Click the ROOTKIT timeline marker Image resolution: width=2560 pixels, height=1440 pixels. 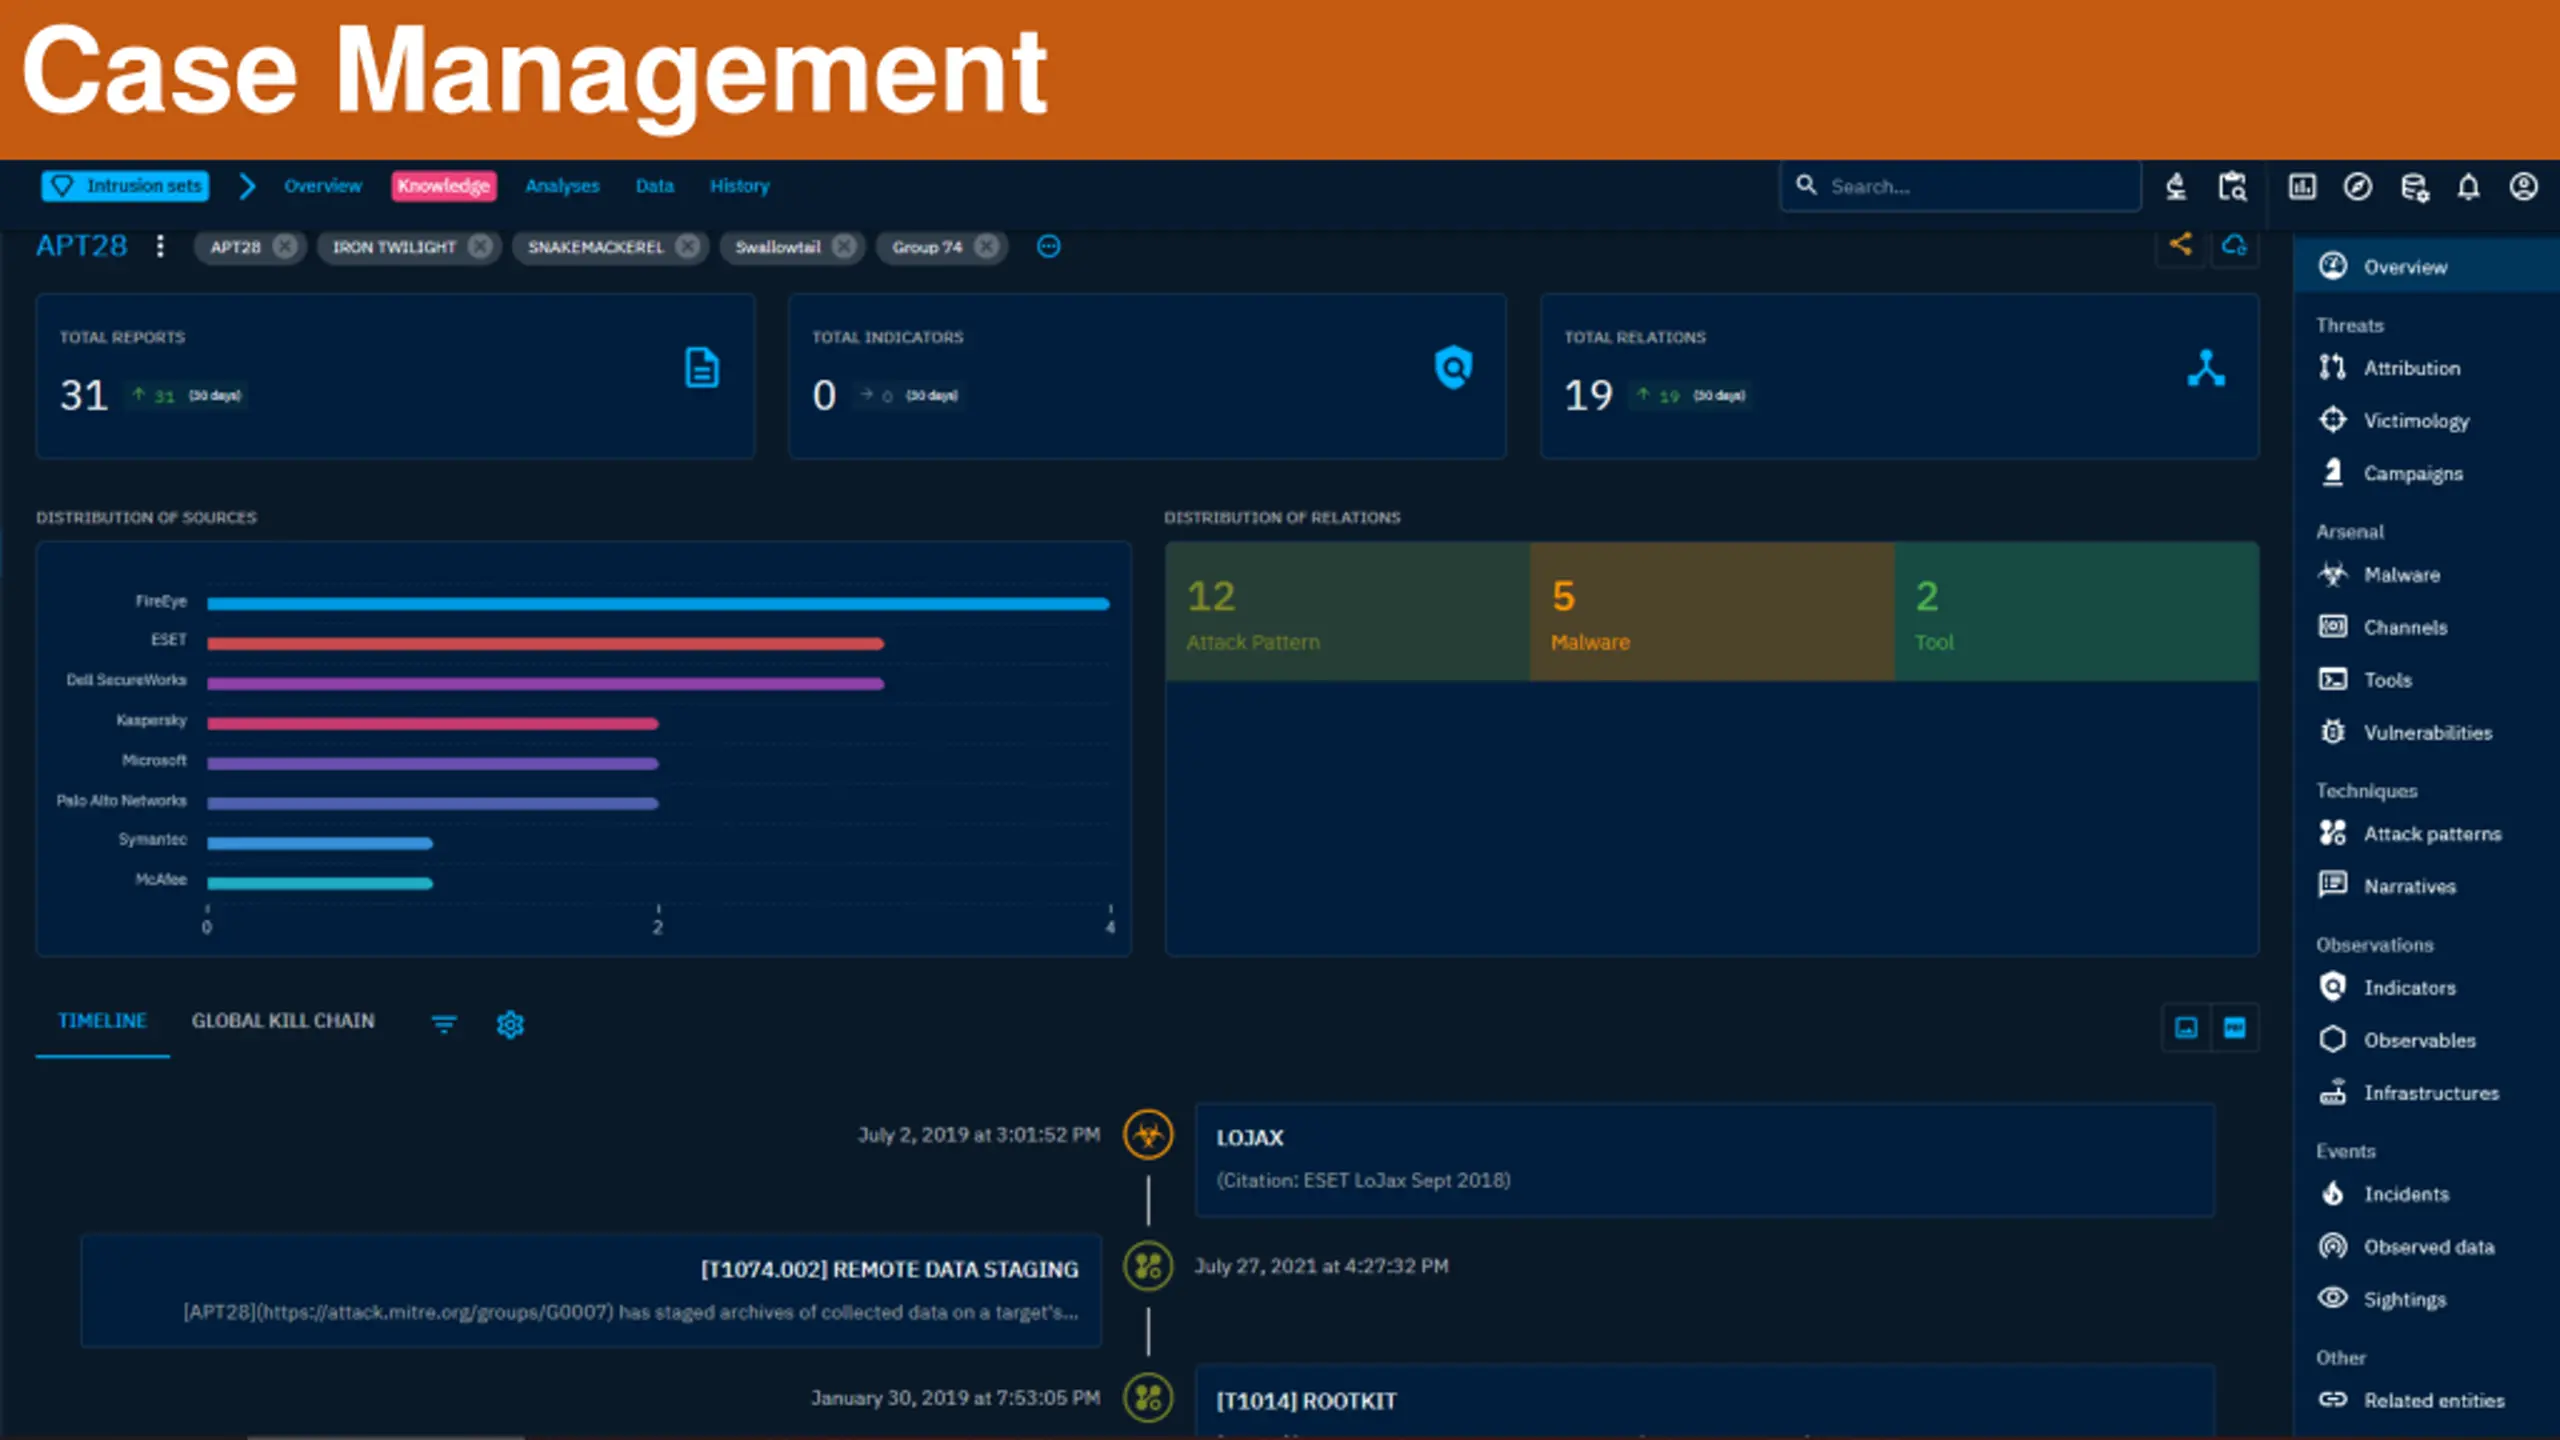tap(1148, 1398)
